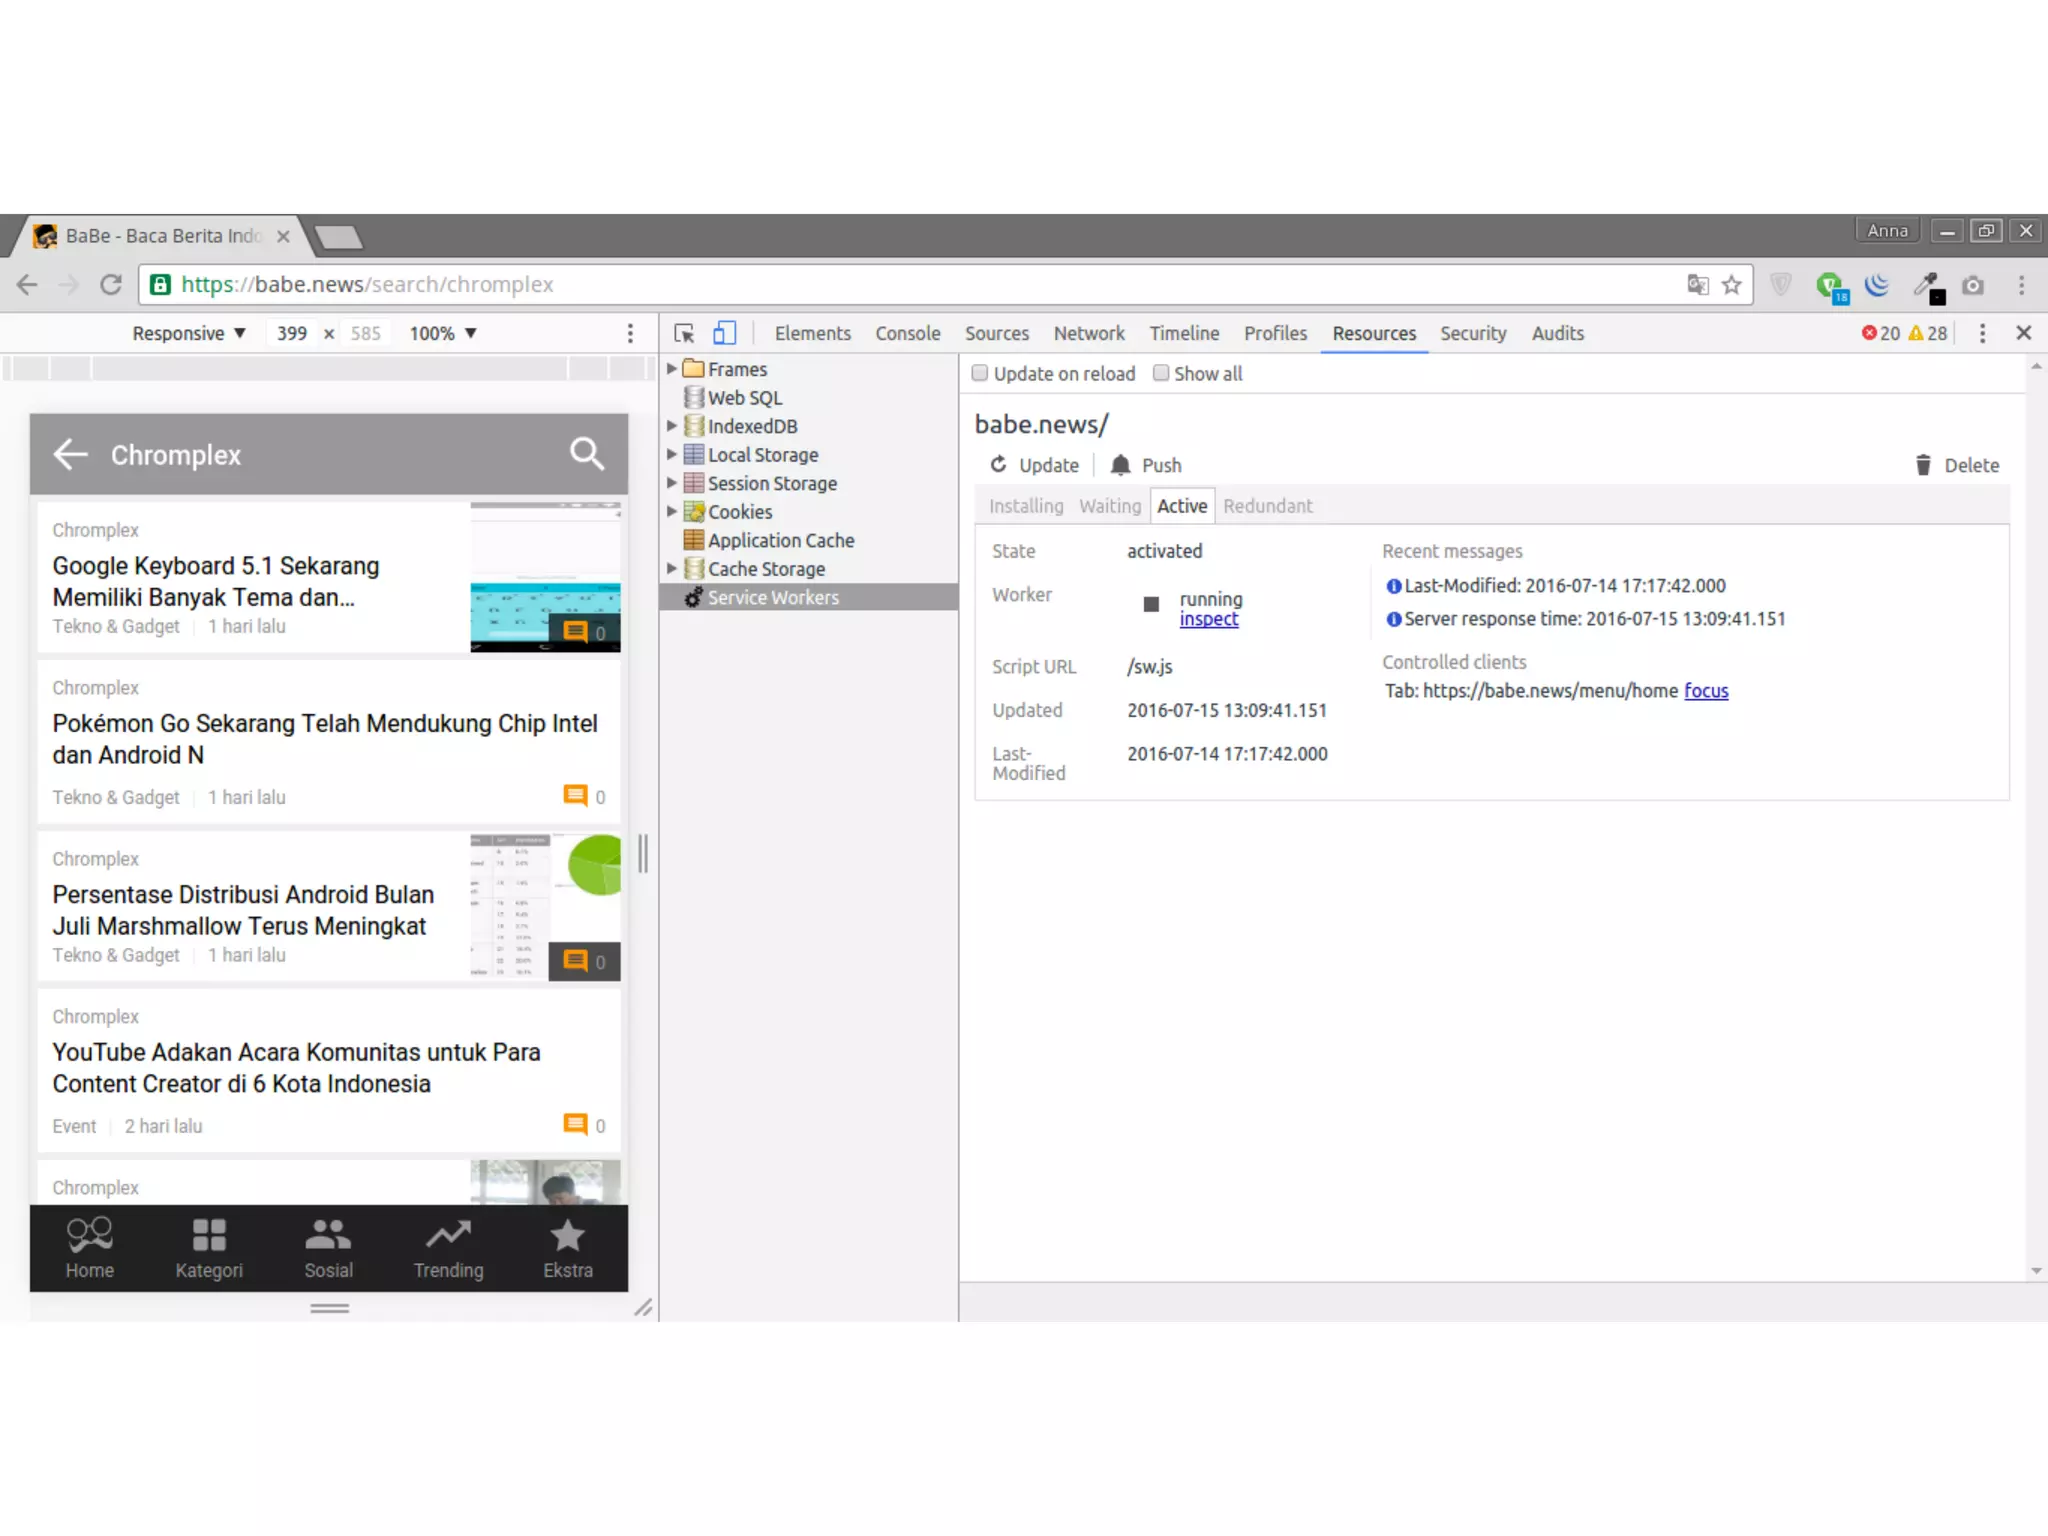Switch to the Timeline tab
This screenshot has height=1536, width=2048.
[1184, 333]
